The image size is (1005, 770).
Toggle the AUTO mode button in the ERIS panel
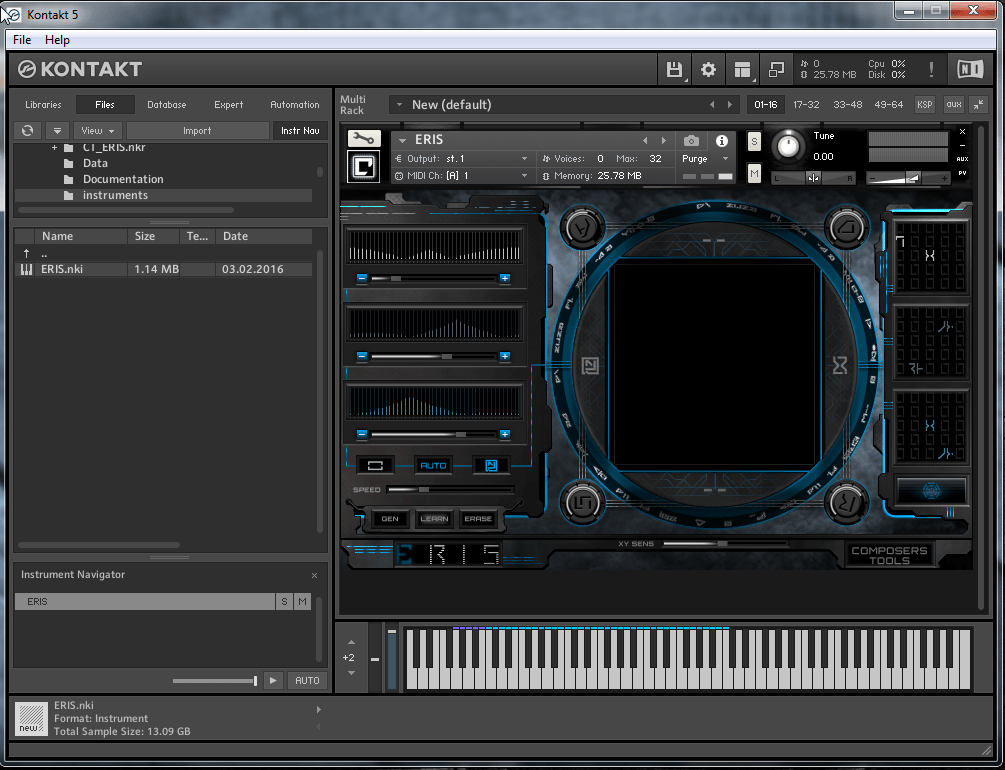(433, 465)
